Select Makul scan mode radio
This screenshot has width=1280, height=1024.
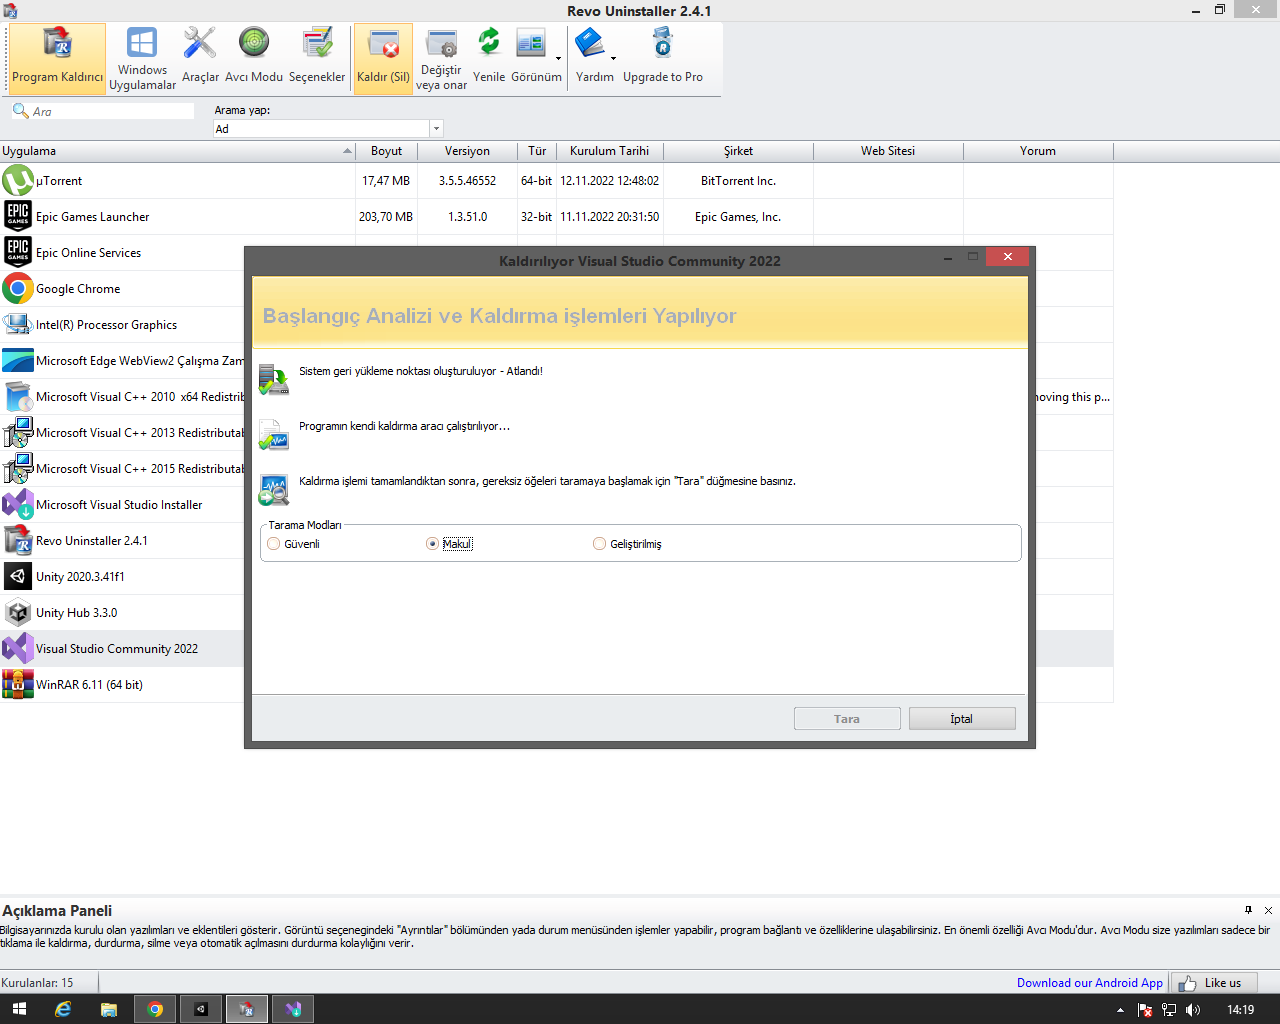[x=433, y=544]
